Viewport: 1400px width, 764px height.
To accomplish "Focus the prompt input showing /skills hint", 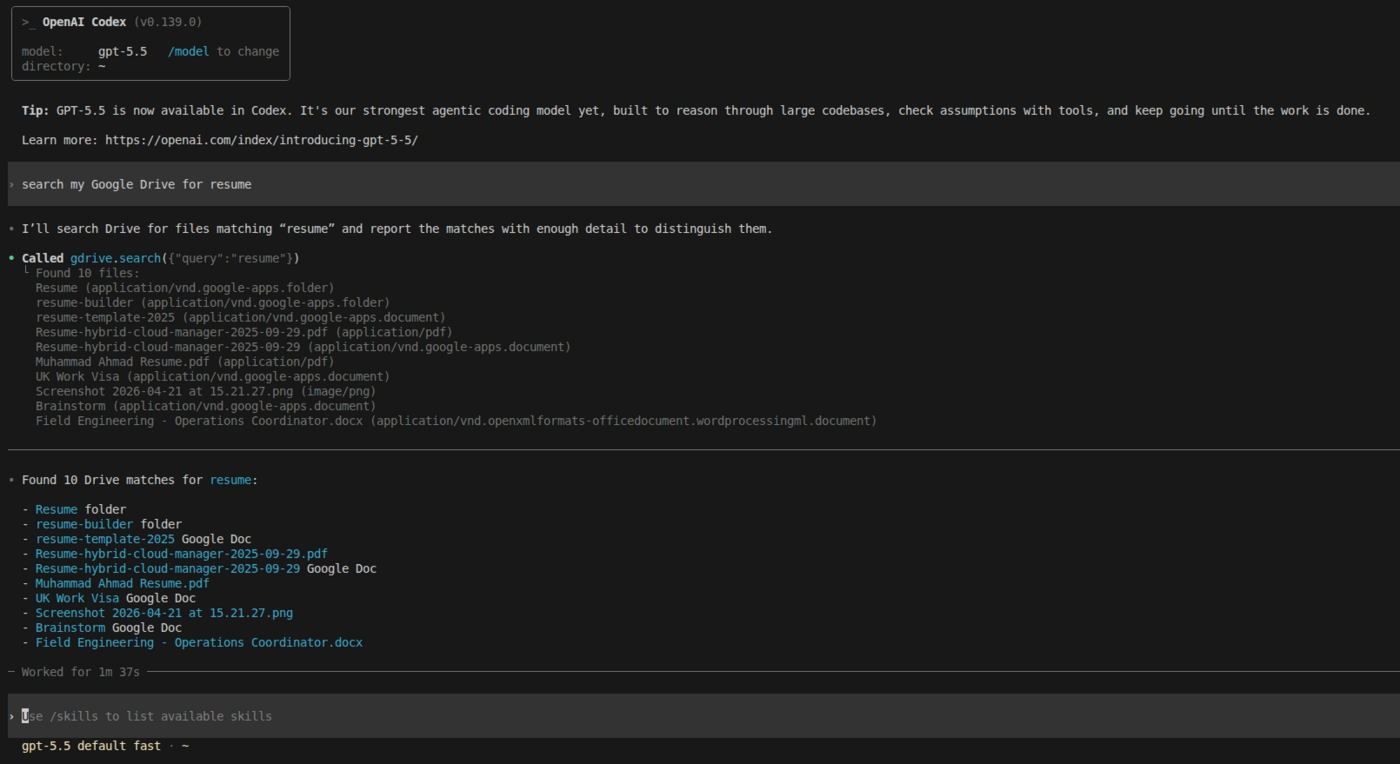I will 703,716.
